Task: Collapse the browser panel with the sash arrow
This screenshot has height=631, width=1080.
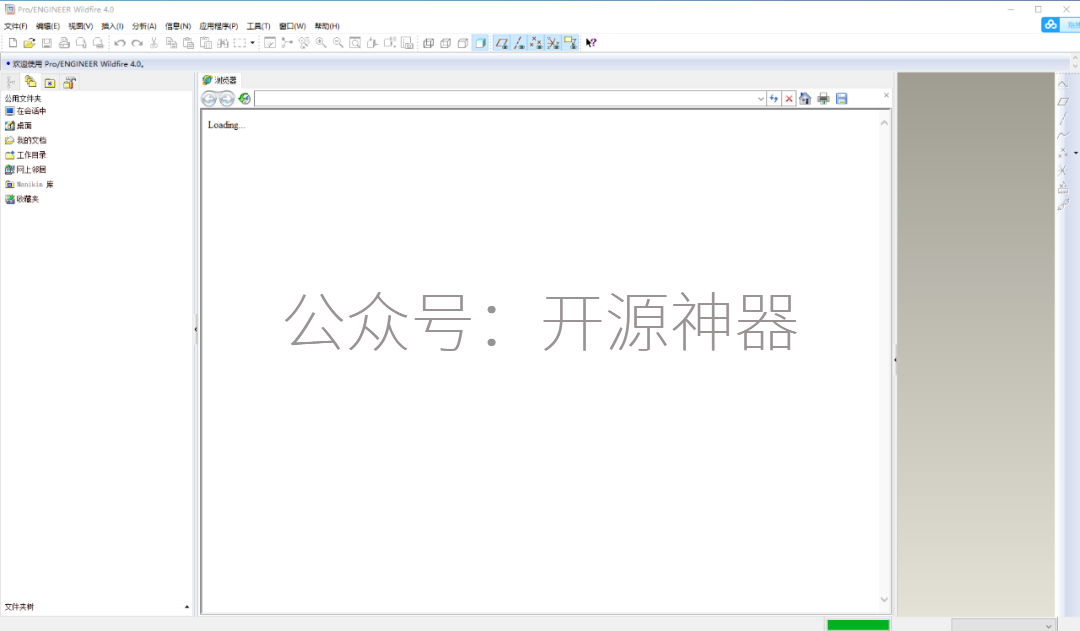Action: coord(895,360)
